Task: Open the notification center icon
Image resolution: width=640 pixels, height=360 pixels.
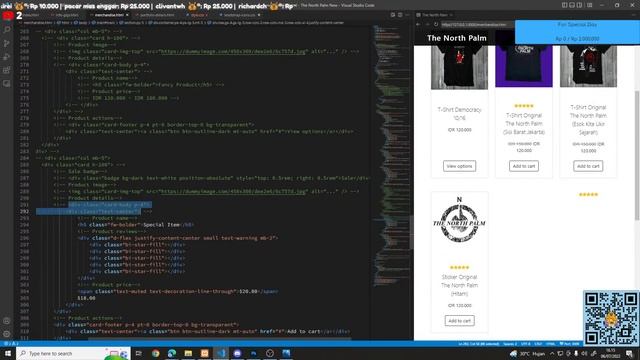Action: 629,353
